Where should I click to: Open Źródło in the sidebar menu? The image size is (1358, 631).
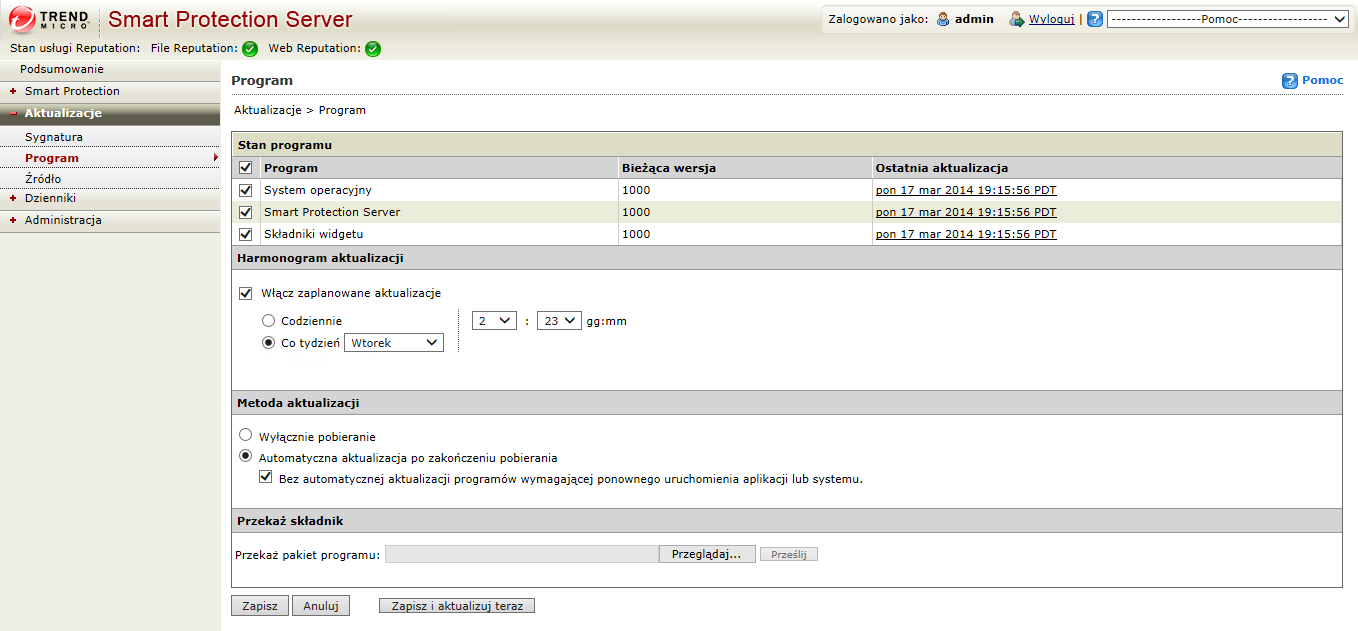43,179
